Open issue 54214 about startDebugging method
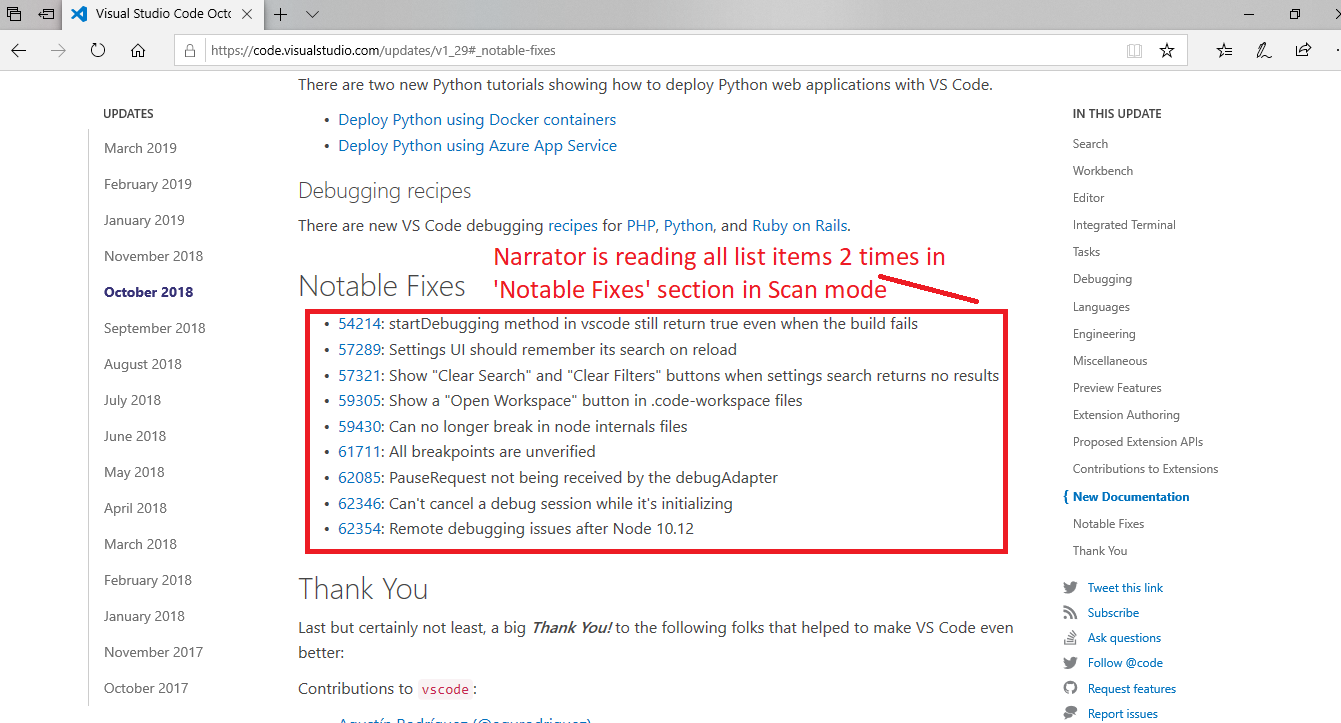The width and height of the screenshot is (1341, 723). tap(358, 323)
